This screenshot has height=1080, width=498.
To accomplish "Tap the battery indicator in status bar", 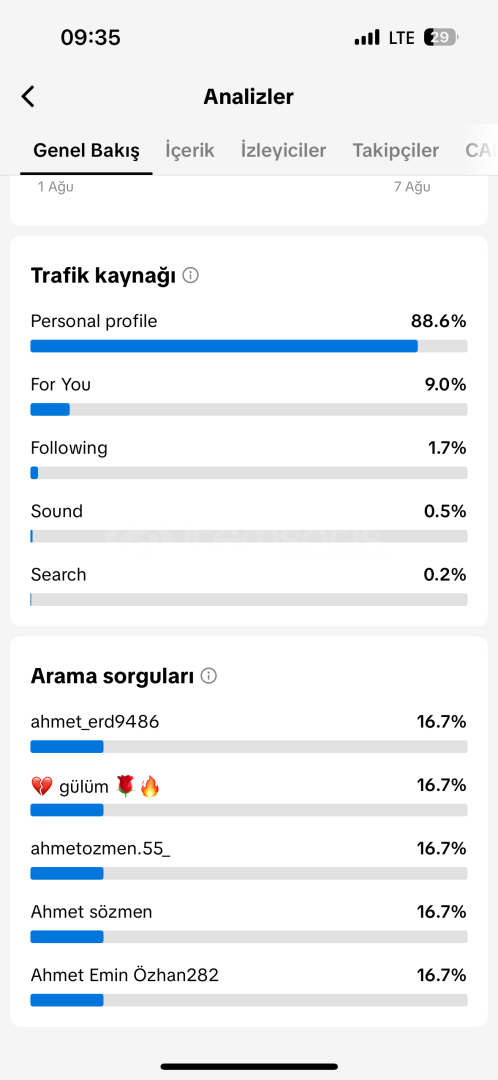I will pyautogui.click(x=441, y=37).
